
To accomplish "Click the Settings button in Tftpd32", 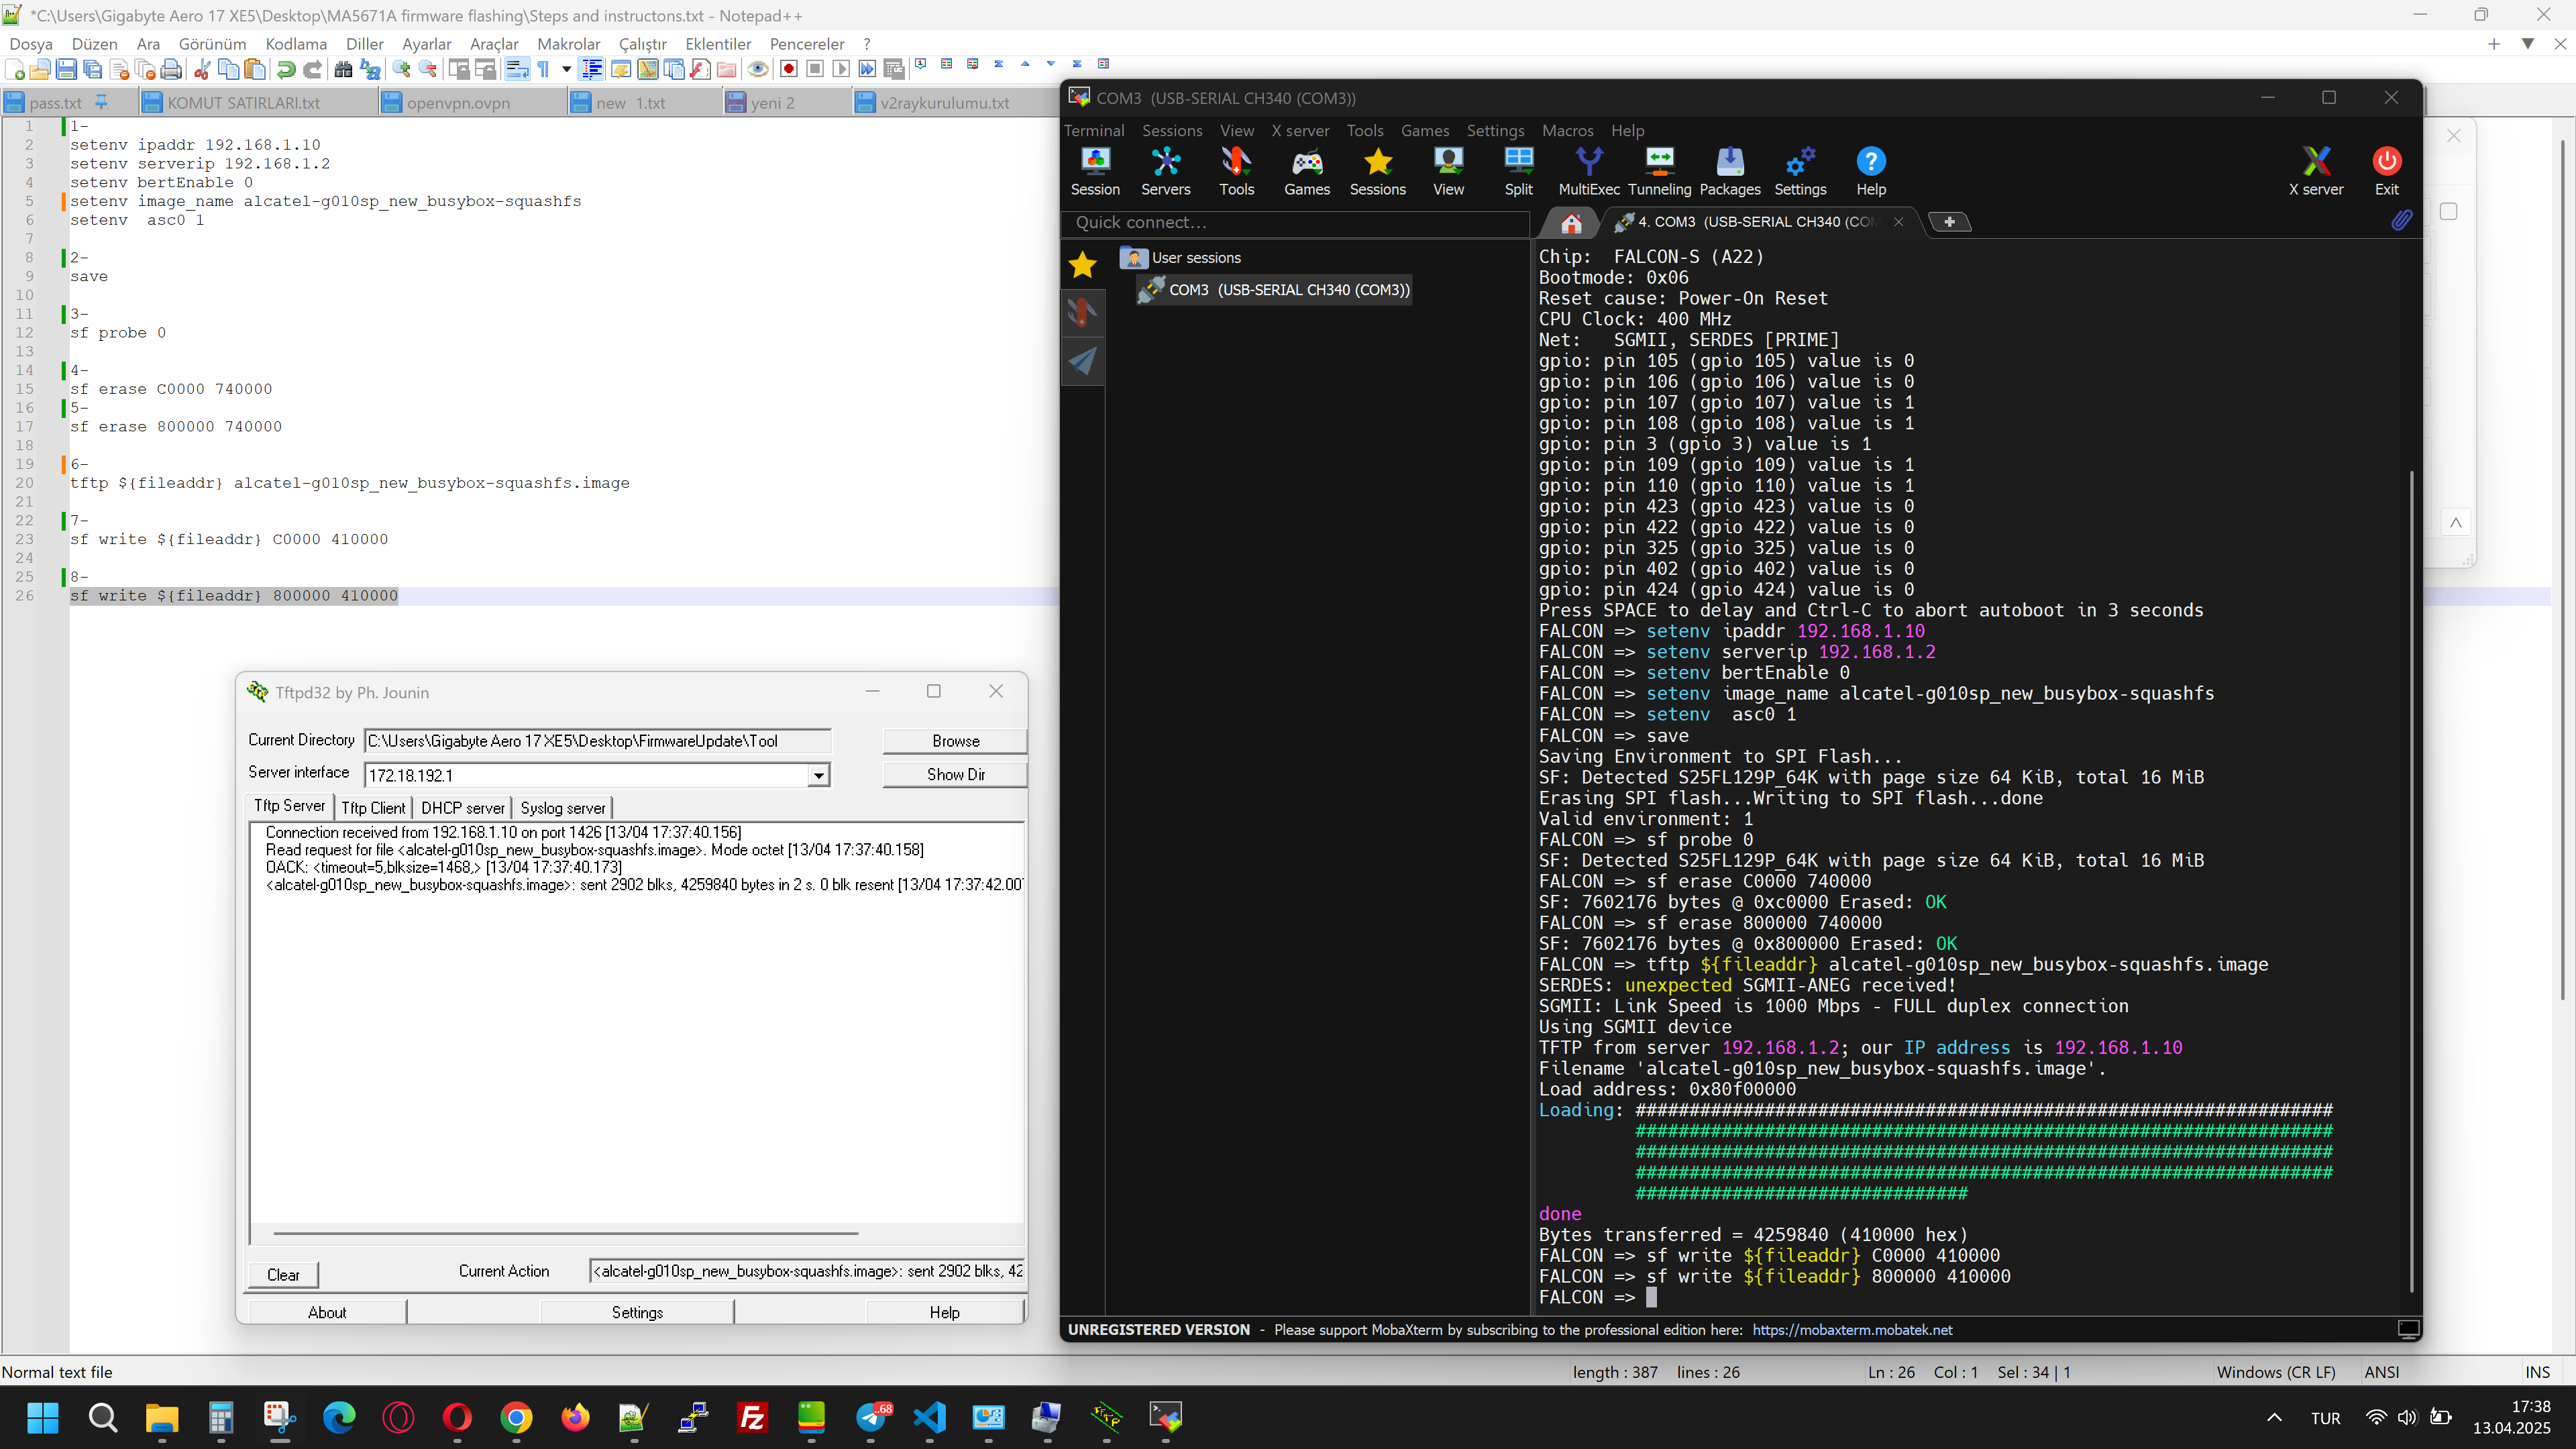I will 637,1312.
